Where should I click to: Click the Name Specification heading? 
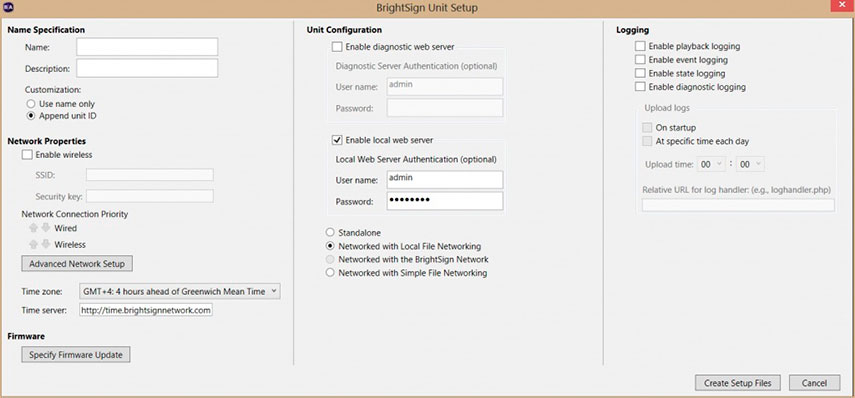46,30
